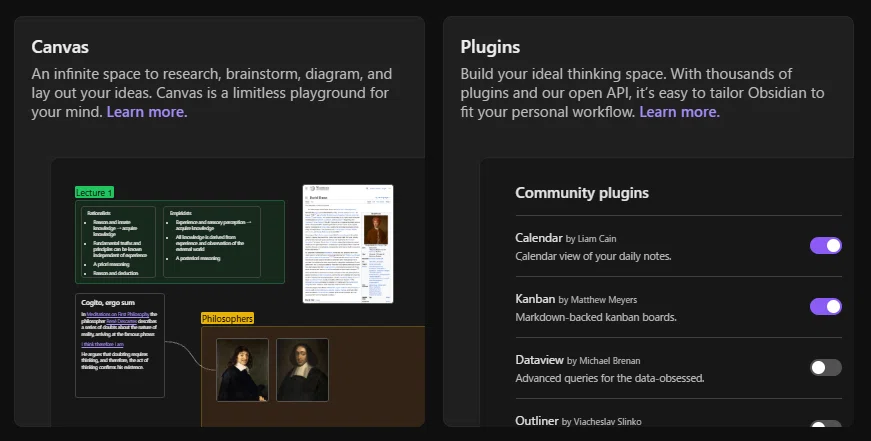Follow the René Descartes link in note
This screenshot has width=871, height=441.
click(x=122, y=321)
